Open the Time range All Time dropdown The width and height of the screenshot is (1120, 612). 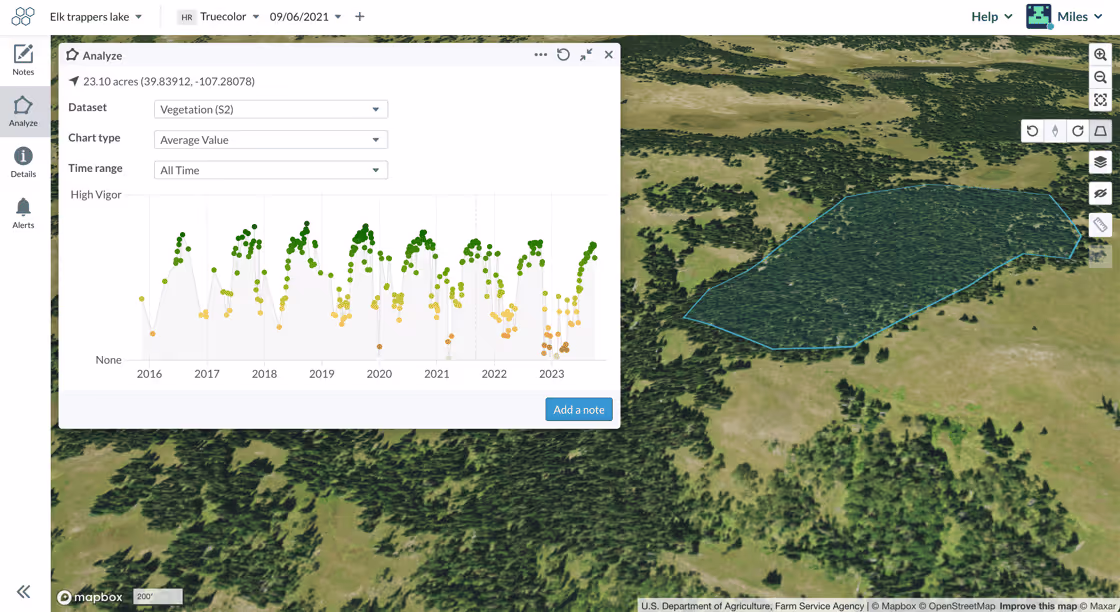click(271, 170)
